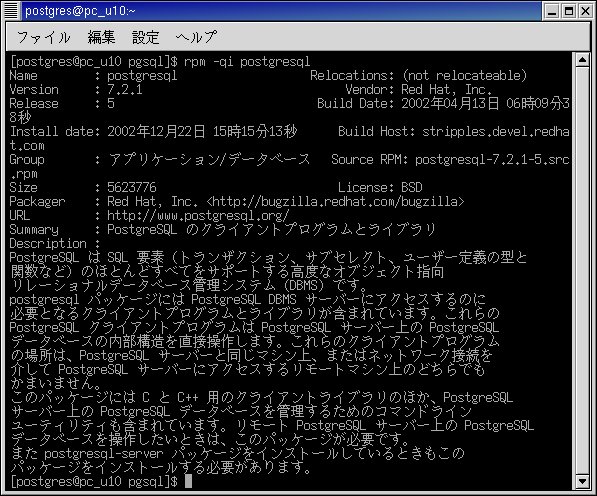
Task: Click the rpm -qi postgresql command text
Action: (247, 62)
